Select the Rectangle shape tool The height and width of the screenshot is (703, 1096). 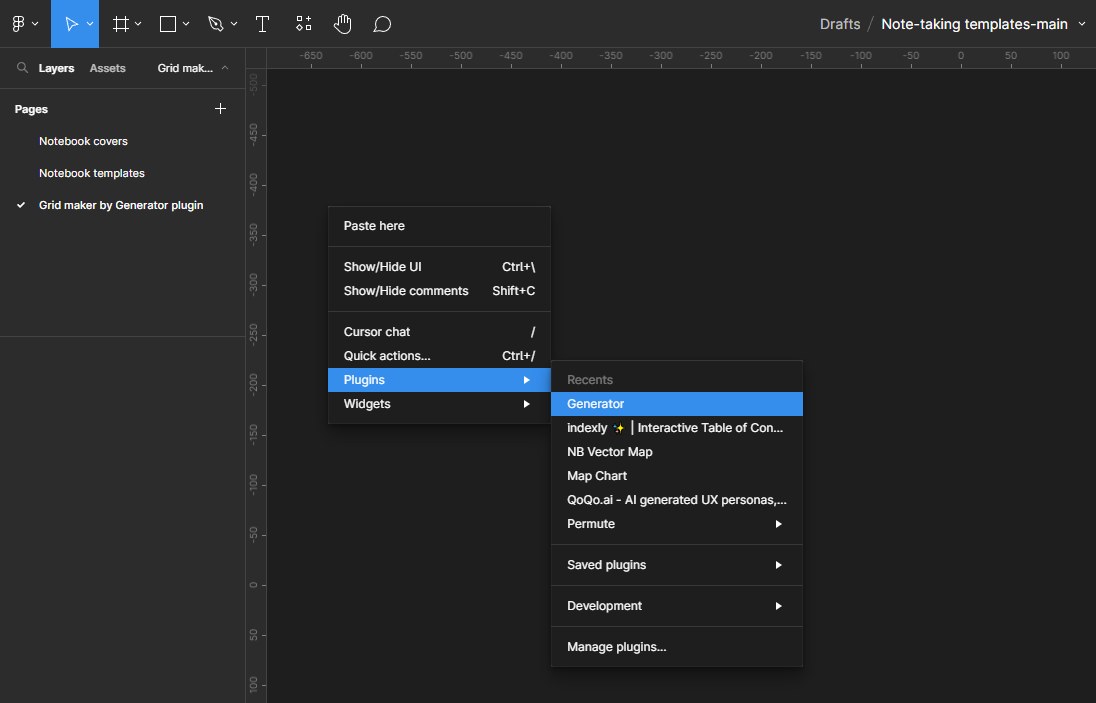click(x=168, y=24)
